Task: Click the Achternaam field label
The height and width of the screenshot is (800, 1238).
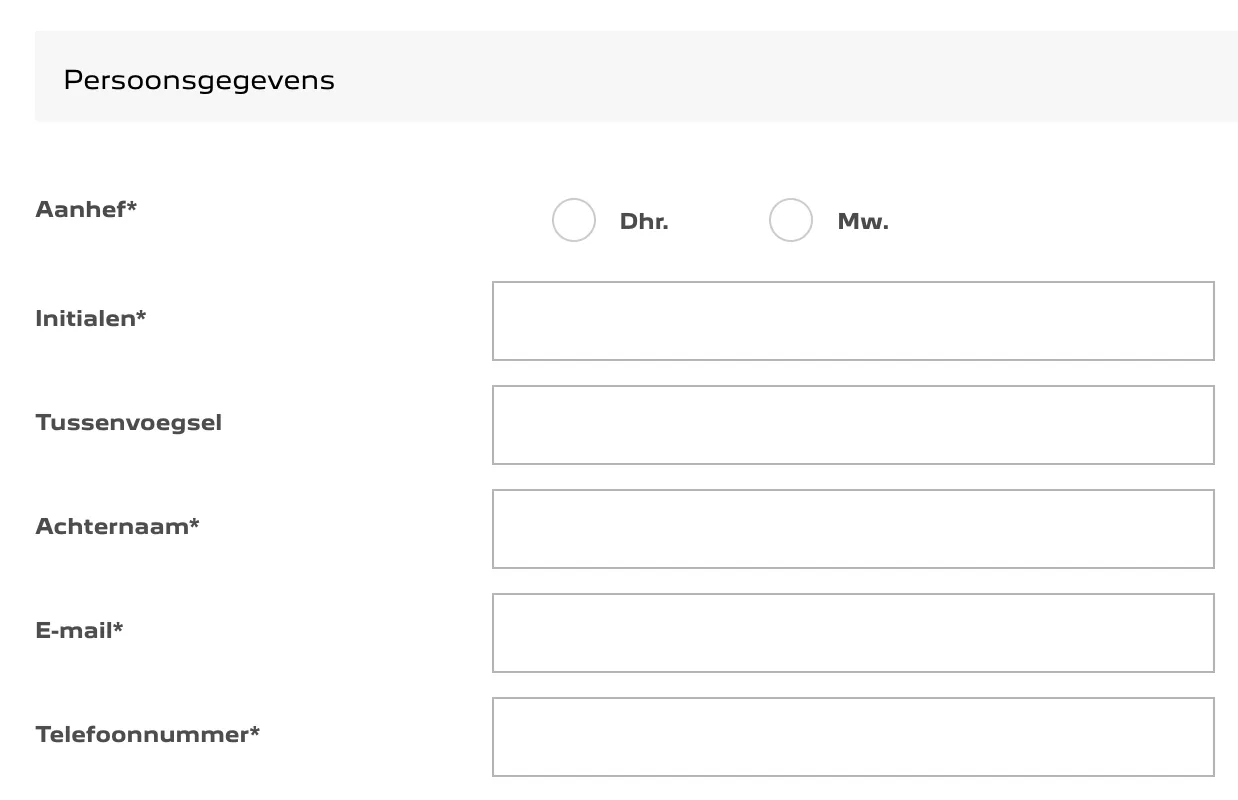Action: pos(117,526)
